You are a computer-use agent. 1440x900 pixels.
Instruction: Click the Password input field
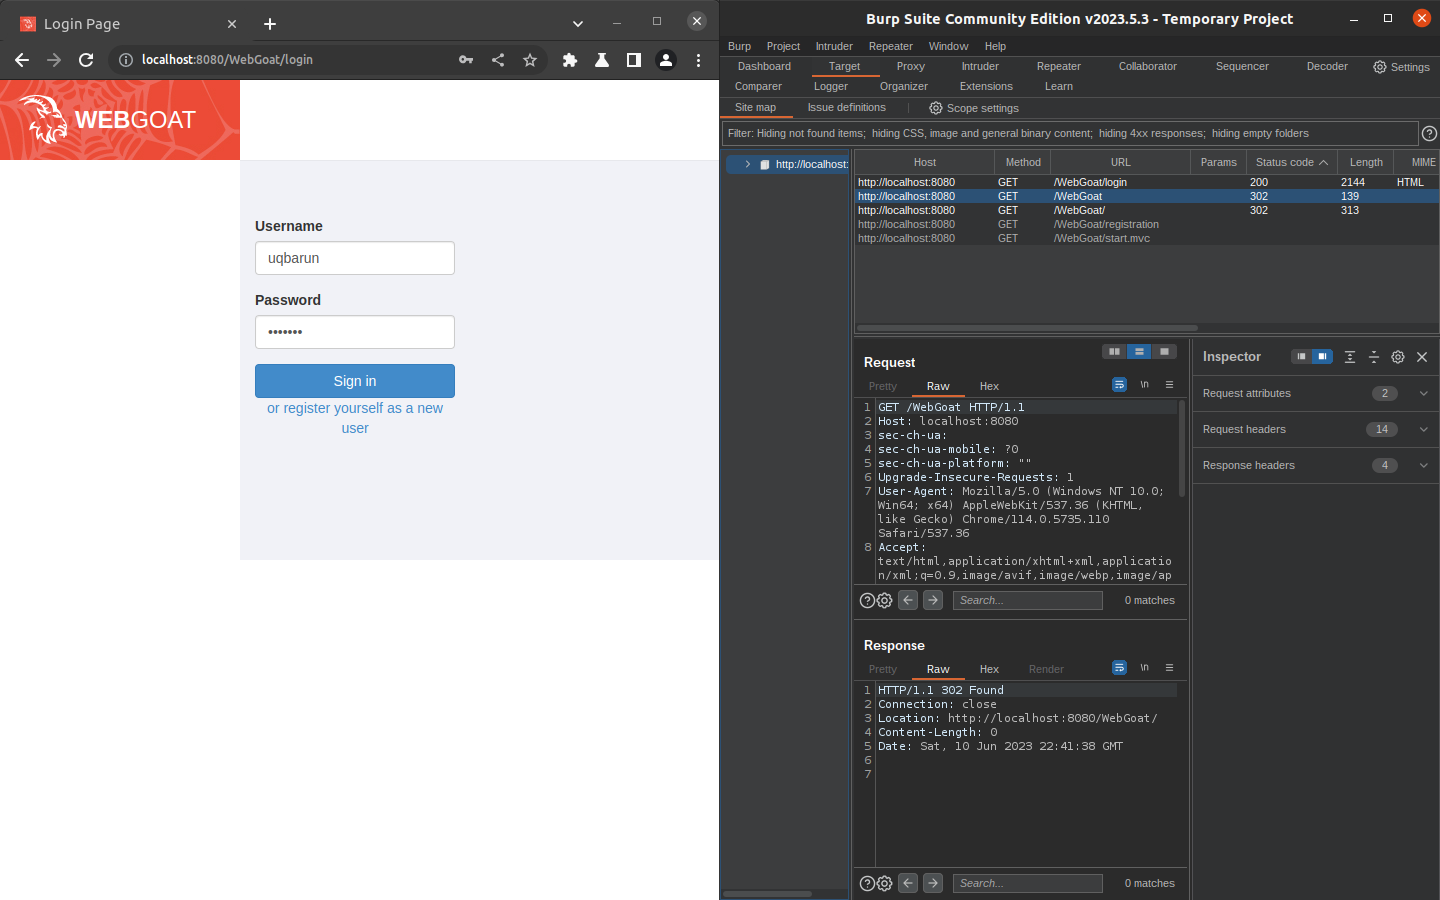point(355,332)
